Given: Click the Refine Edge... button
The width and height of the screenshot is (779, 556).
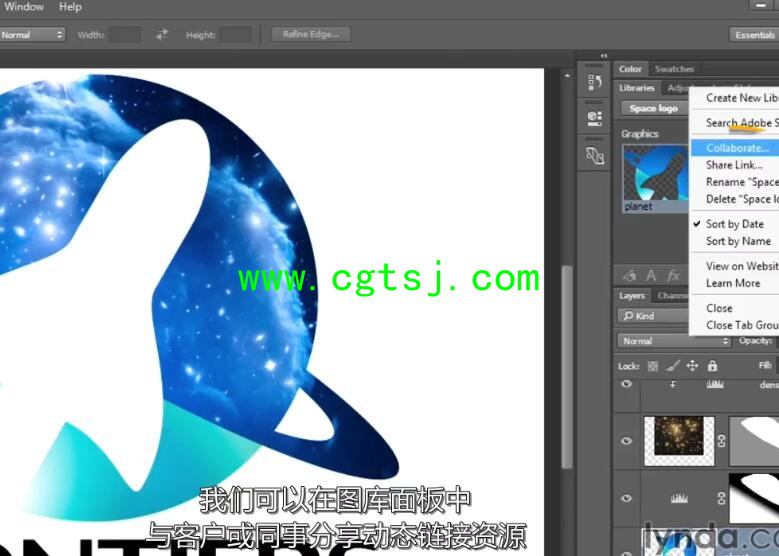Looking at the screenshot, I should click(x=311, y=34).
